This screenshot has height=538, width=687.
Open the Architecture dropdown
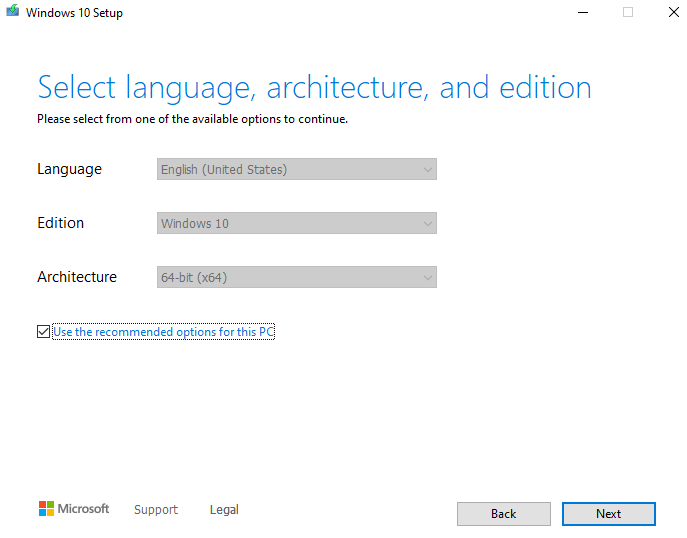[297, 277]
